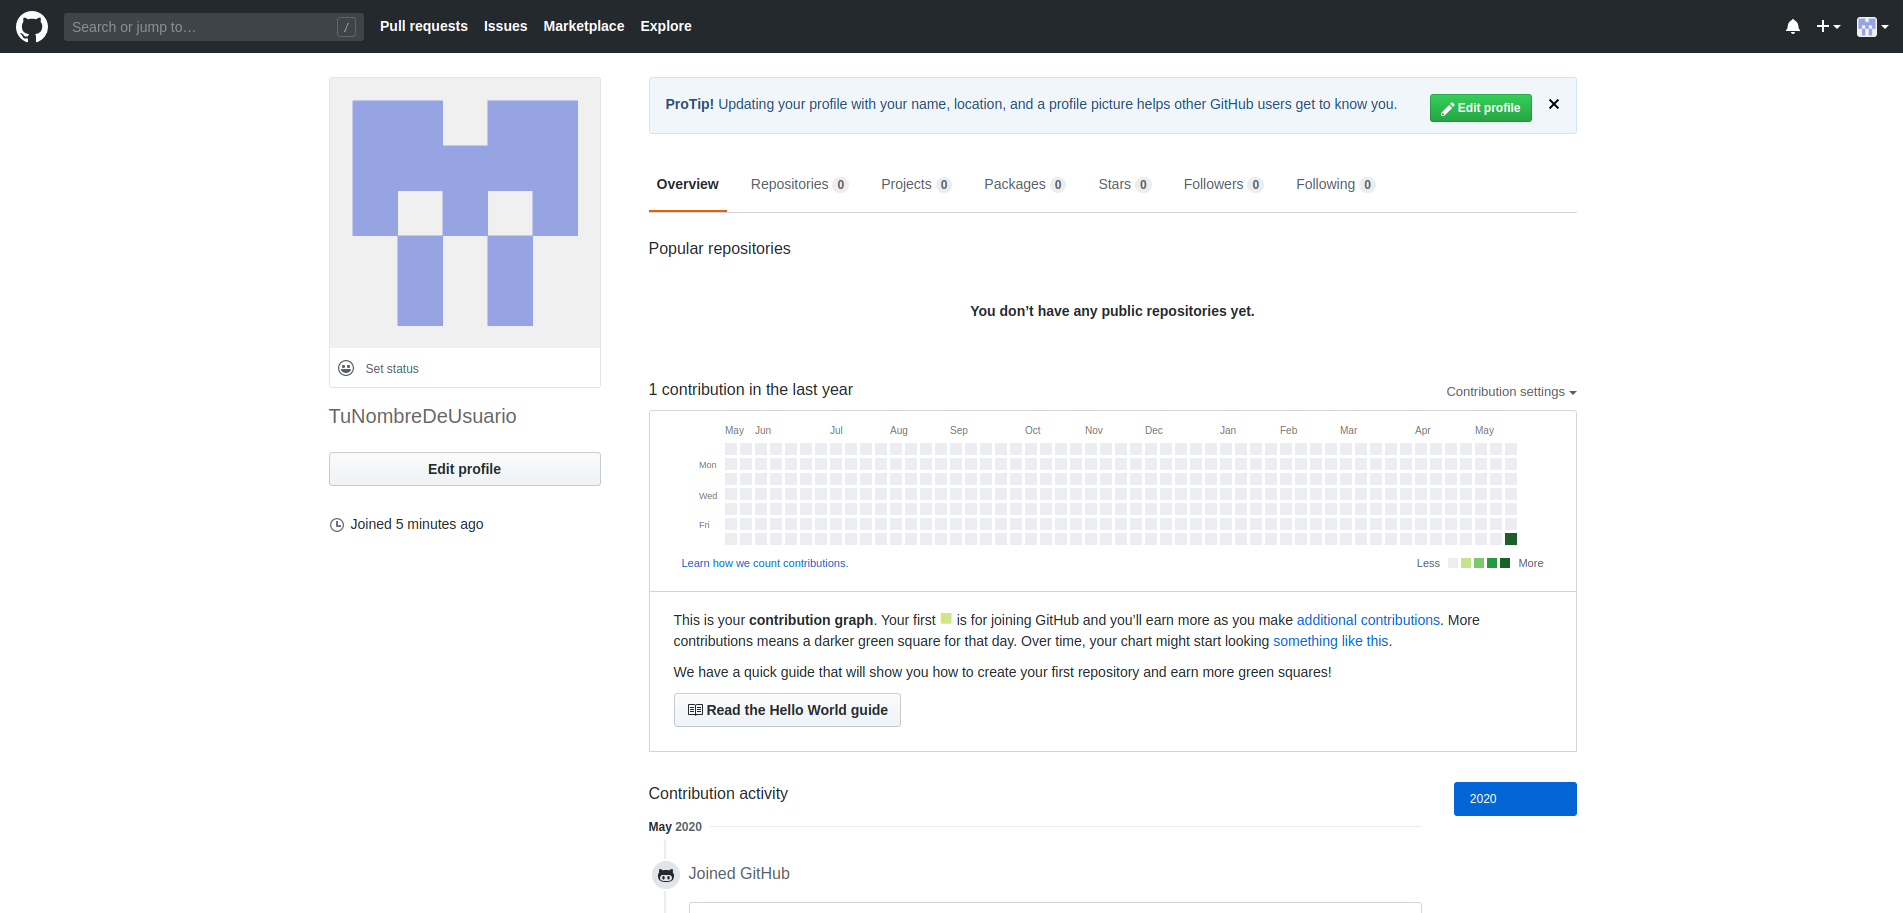
Task: Go to Marketplace
Action: click(x=583, y=26)
